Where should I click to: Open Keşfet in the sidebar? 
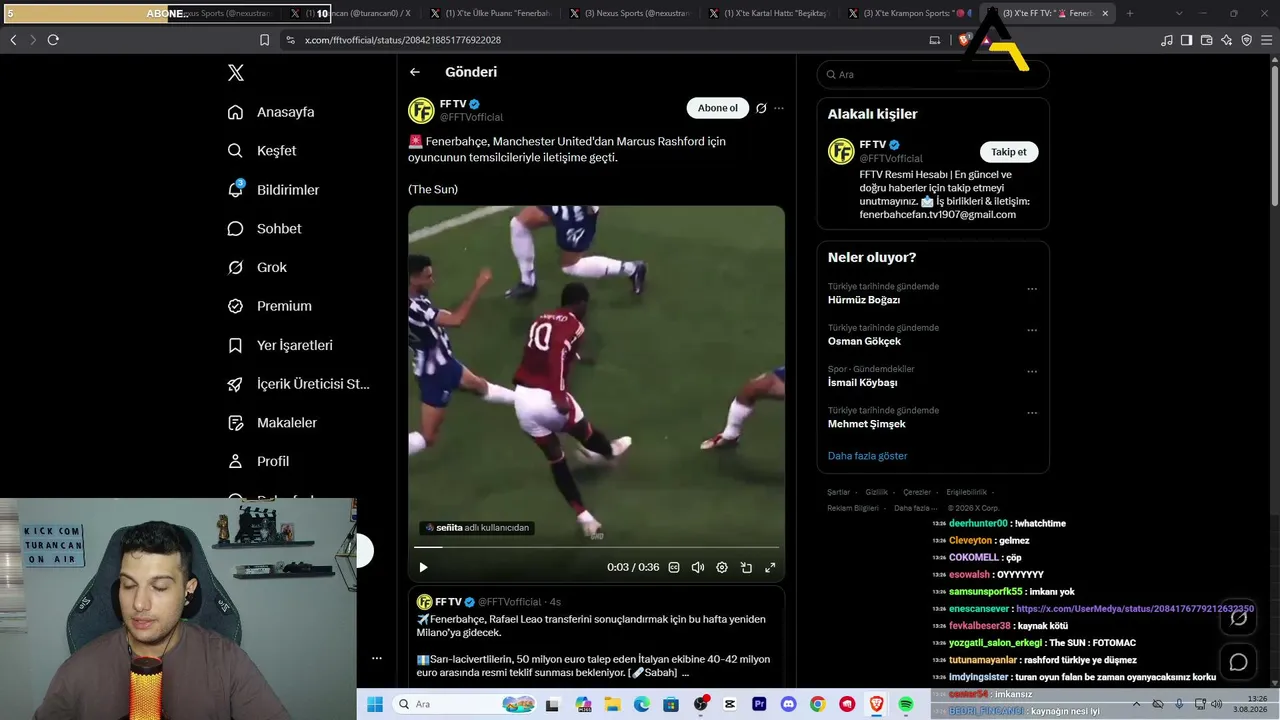click(262, 151)
